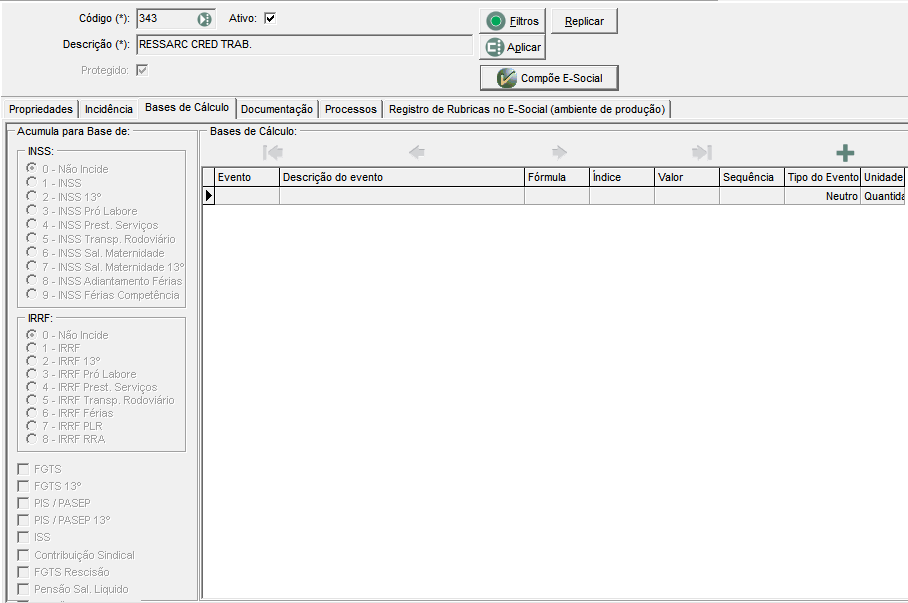This screenshot has height=603, width=908.
Task: Click the Valor column header
Action: click(x=687, y=177)
